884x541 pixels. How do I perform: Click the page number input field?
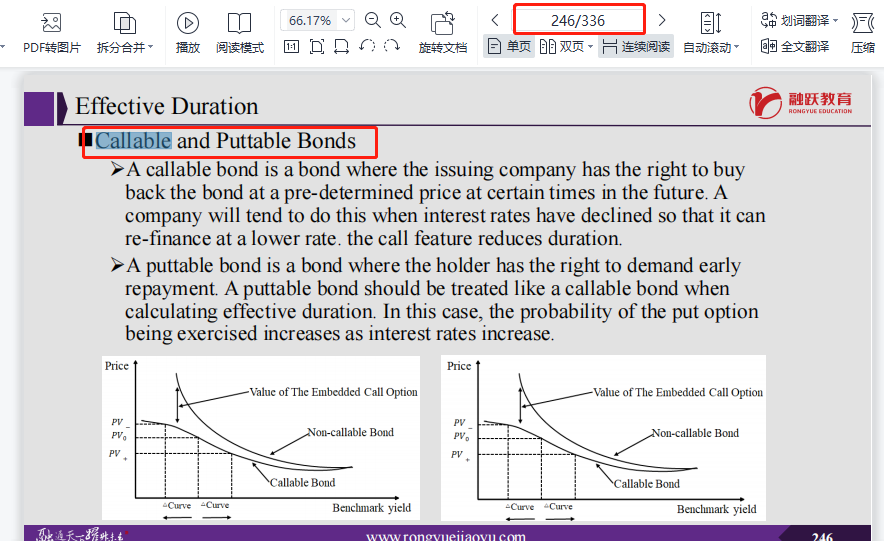point(578,20)
